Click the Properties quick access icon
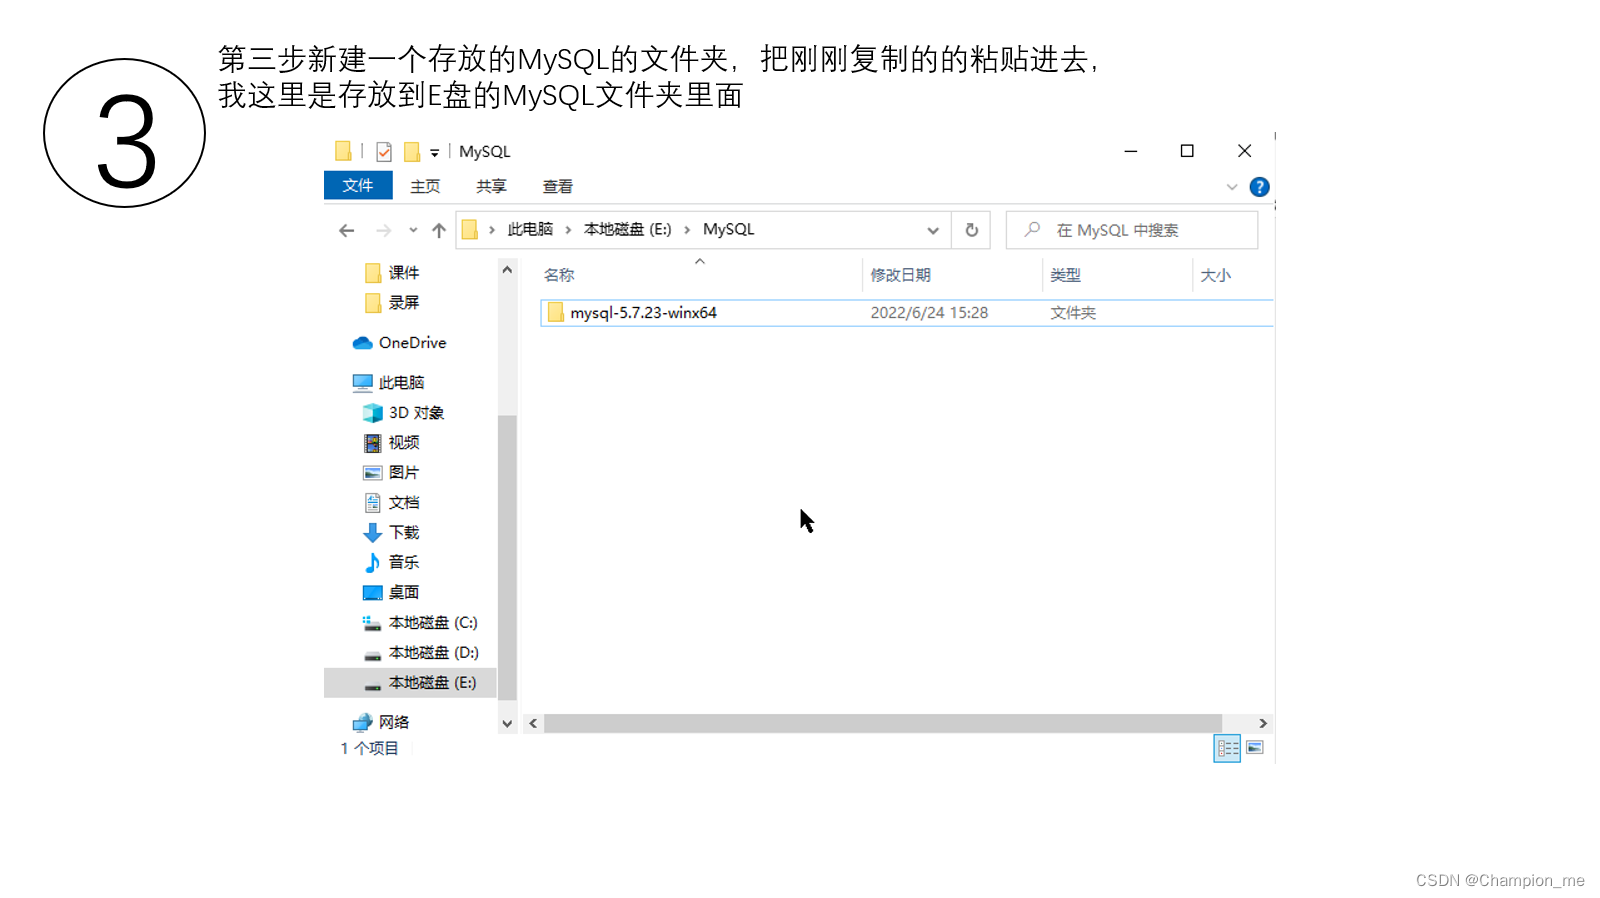This screenshot has width=1600, height=898. click(x=384, y=151)
